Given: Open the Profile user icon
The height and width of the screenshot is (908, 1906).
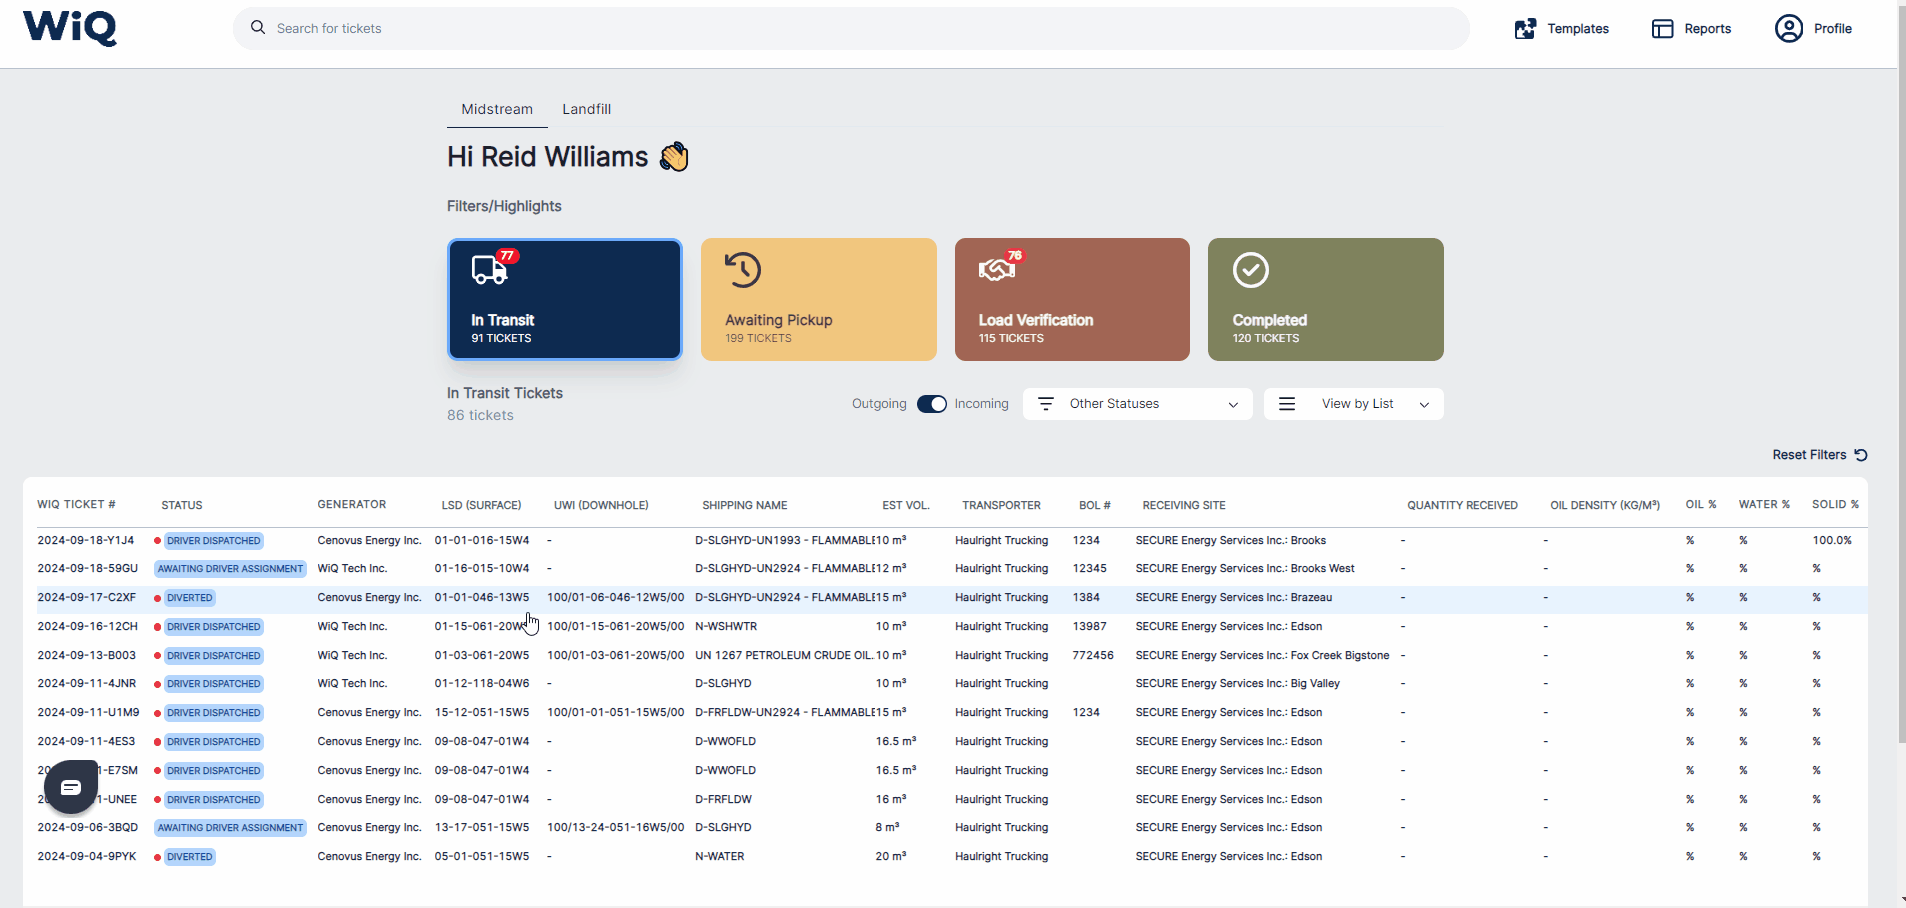Looking at the screenshot, I should (1789, 28).
